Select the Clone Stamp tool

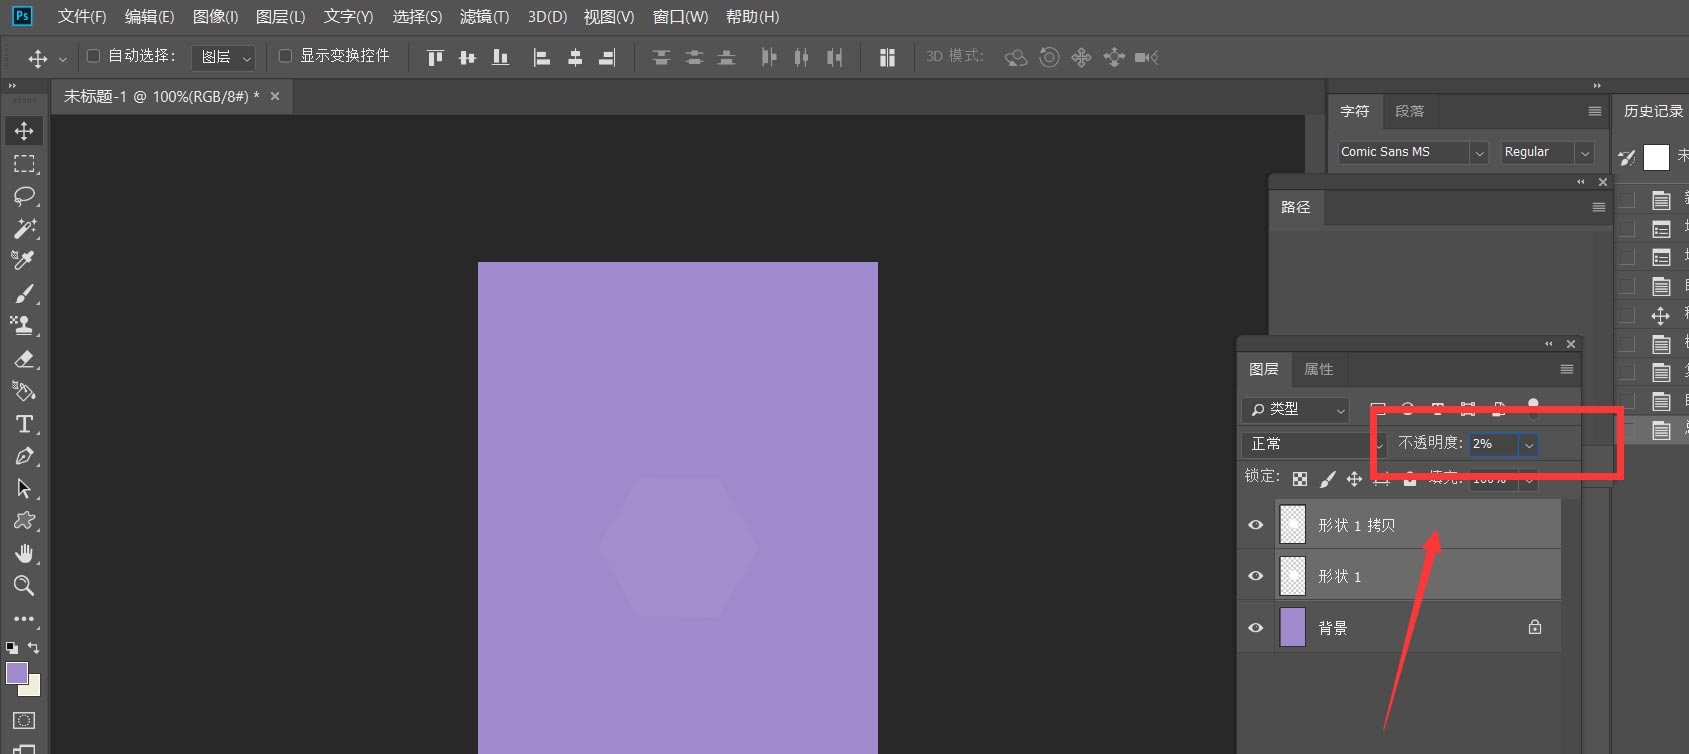(24, 325)
